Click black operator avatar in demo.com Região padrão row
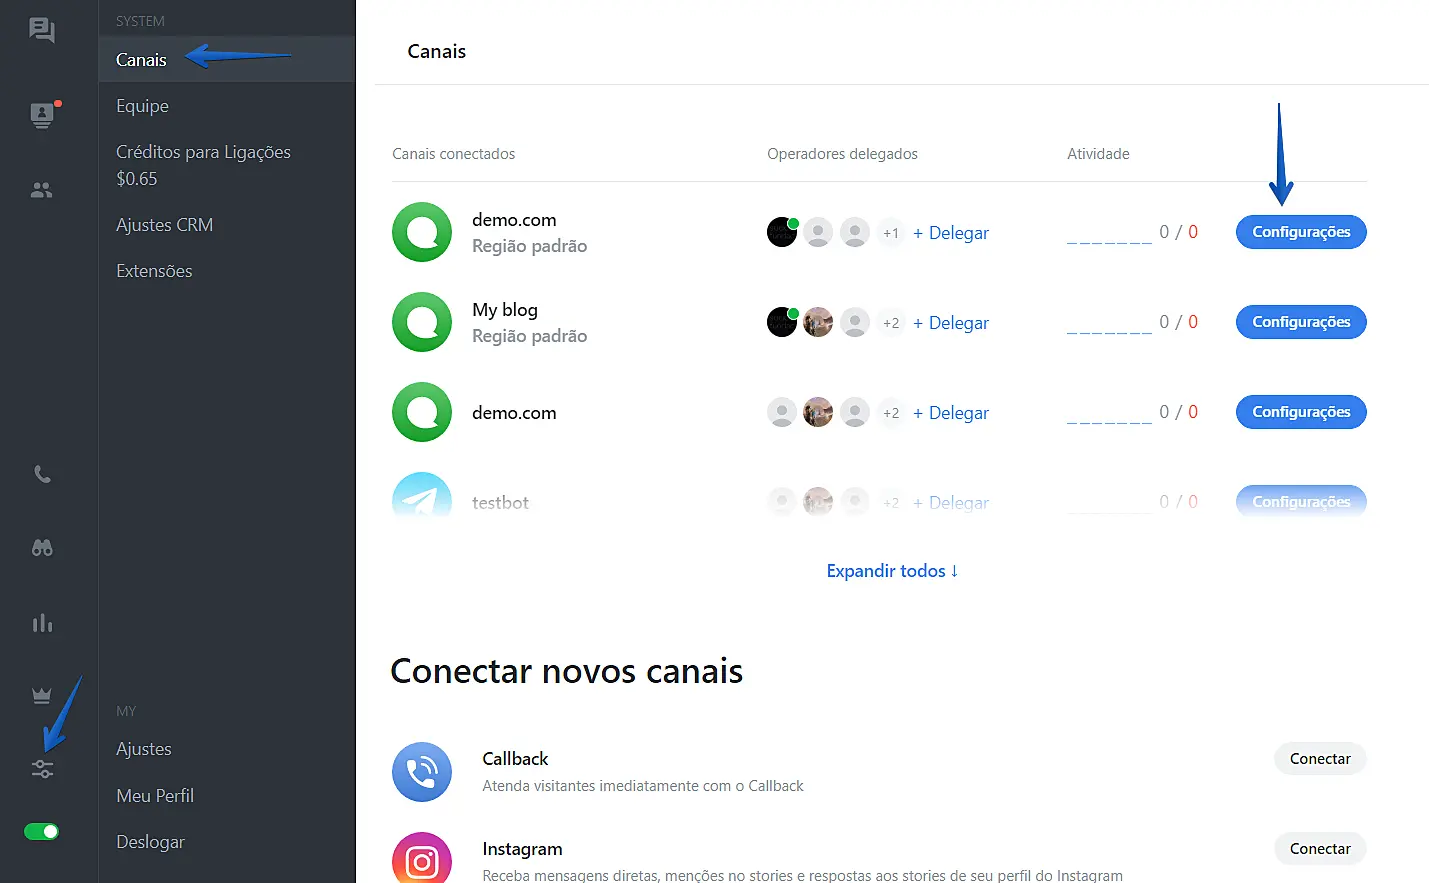The image size is (1429, 883). [x=782, y=232]
